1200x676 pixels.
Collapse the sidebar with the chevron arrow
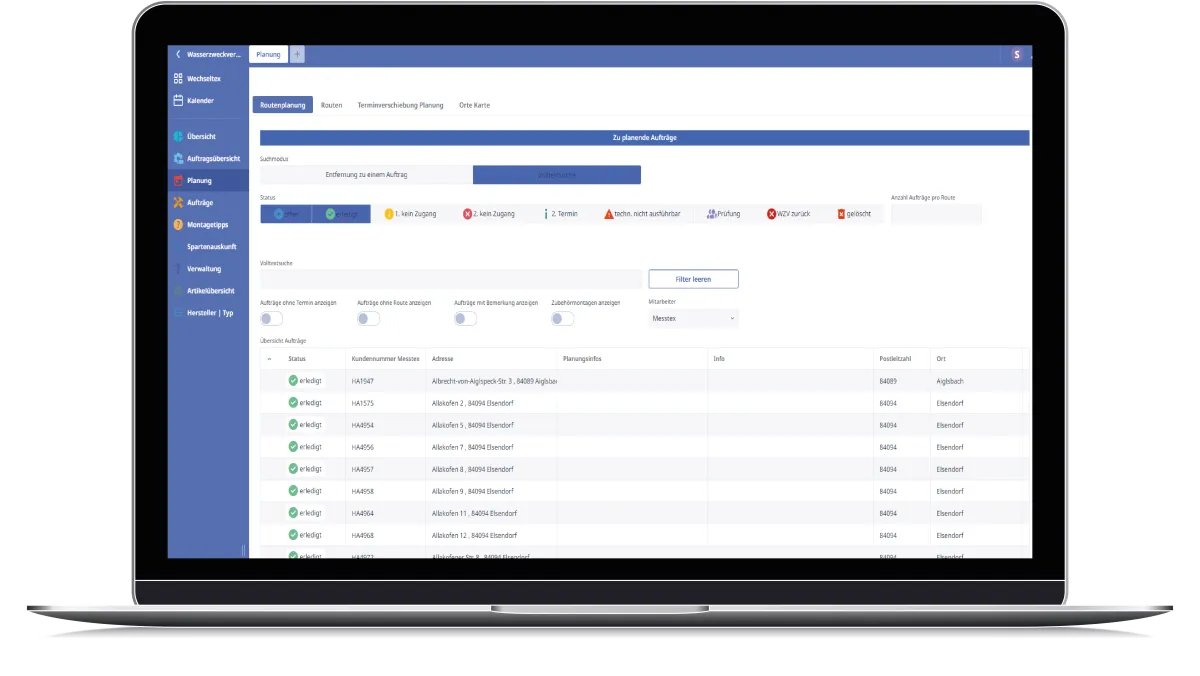pyautogui.click(x=178, y=55)
